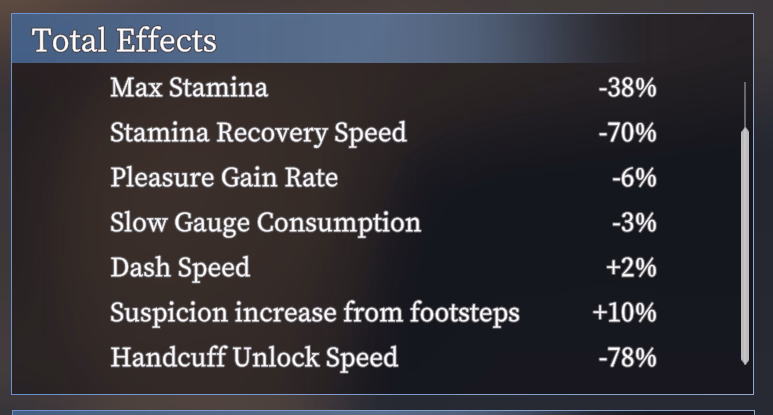Click the +2% Dash Speed value
773x415 pixels.
click(631, 268)
